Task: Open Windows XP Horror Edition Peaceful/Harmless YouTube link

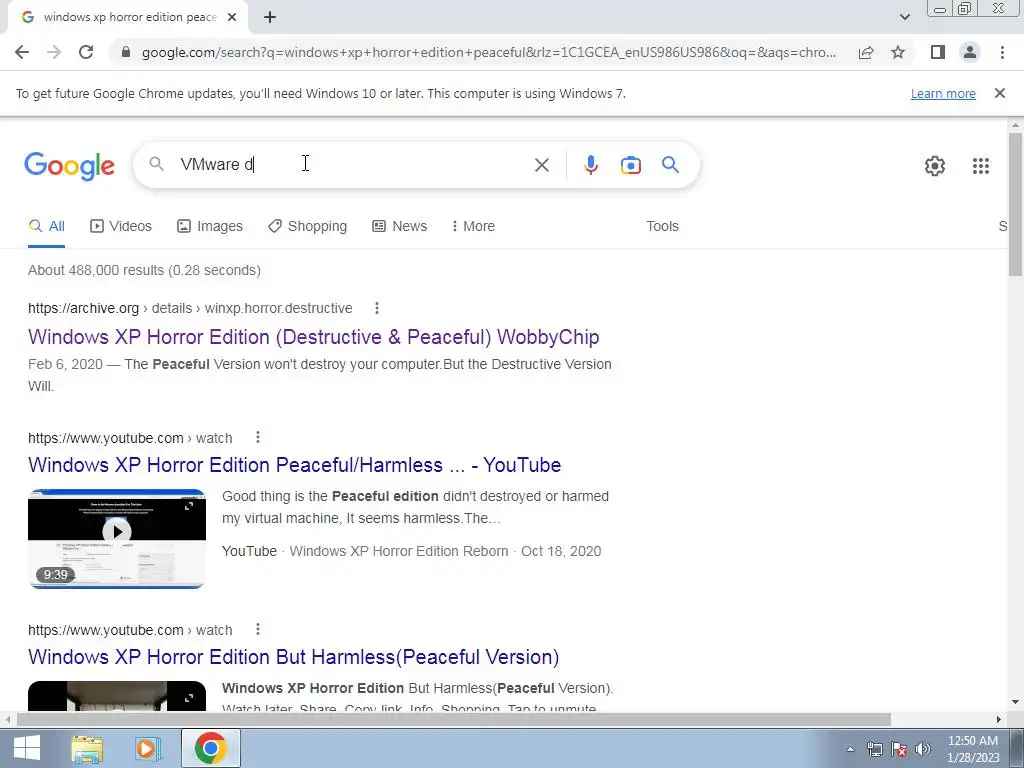Action: pyautogui.click(x=295, y=465)
